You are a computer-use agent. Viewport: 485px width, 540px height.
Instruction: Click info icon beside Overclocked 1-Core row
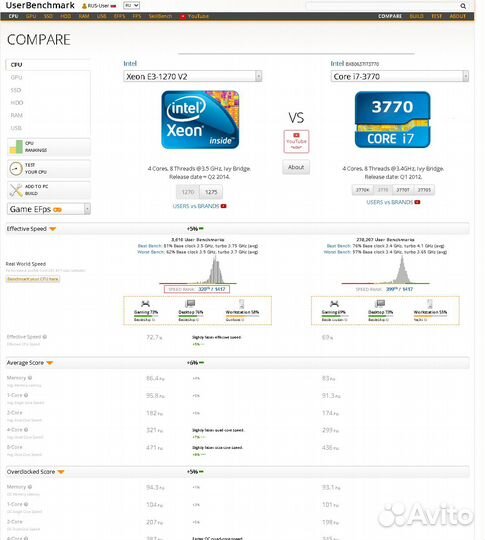[x=26, y=504]
